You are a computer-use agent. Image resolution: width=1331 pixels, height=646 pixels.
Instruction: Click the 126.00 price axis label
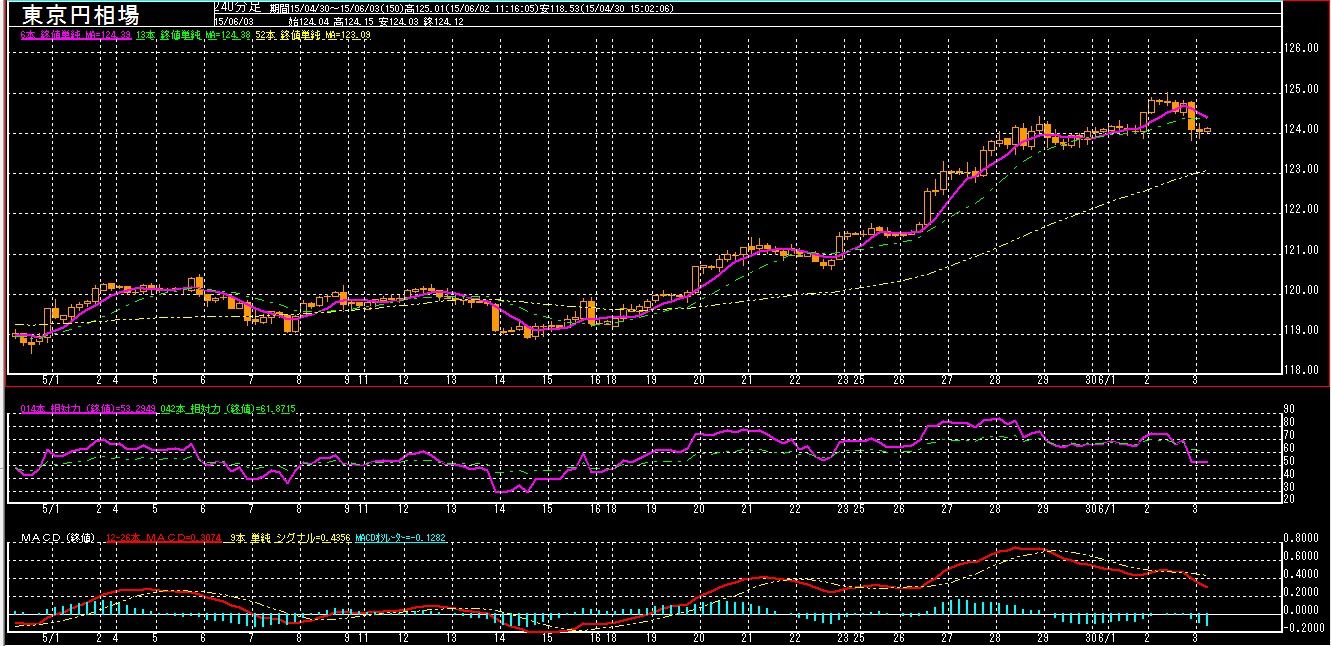tap(1303, 48)
